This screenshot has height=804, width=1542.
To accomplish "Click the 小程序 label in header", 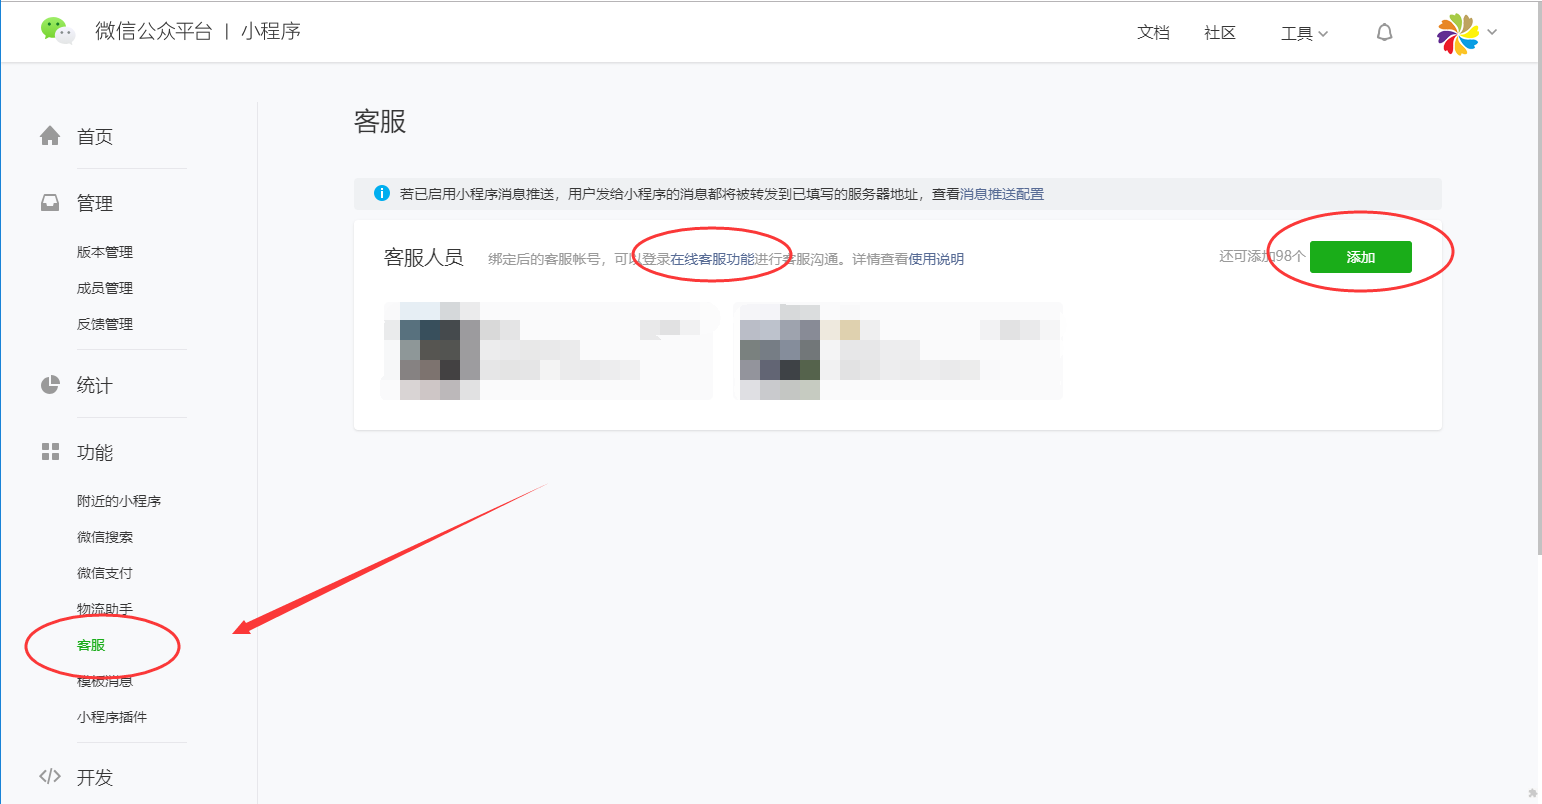I will 271,31.
